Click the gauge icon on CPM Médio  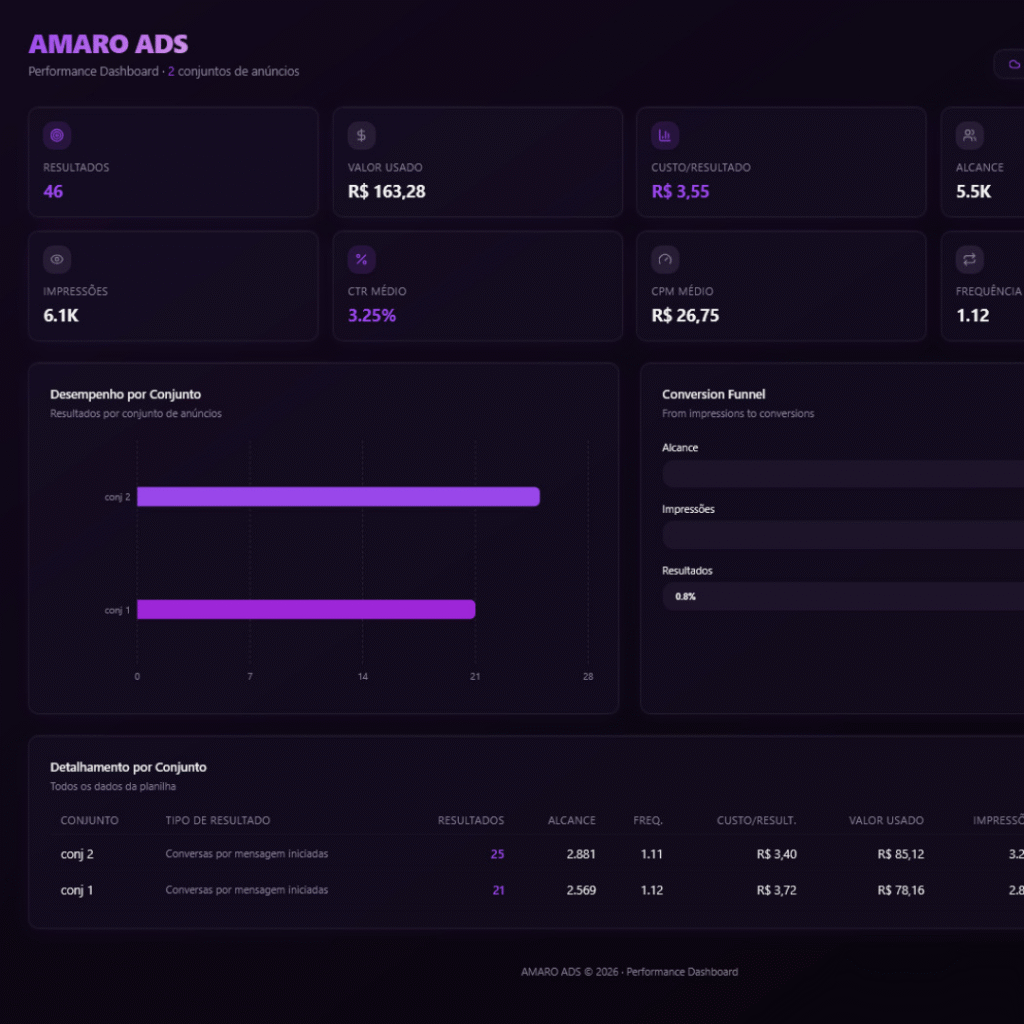coord(665,260)
